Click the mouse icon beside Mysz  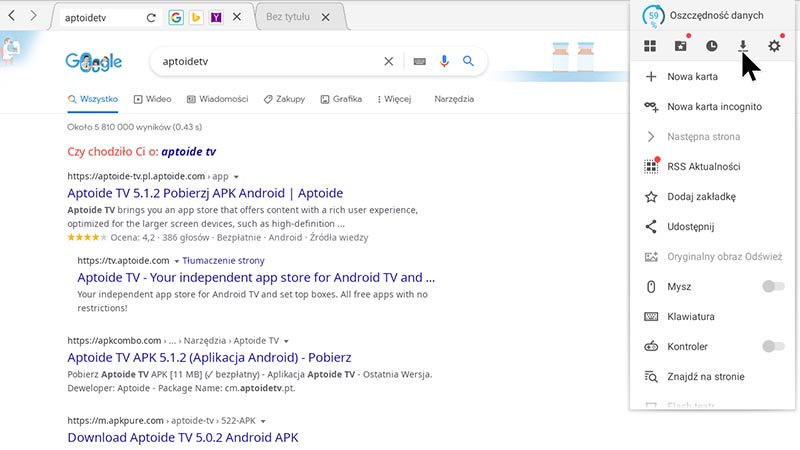651,287
